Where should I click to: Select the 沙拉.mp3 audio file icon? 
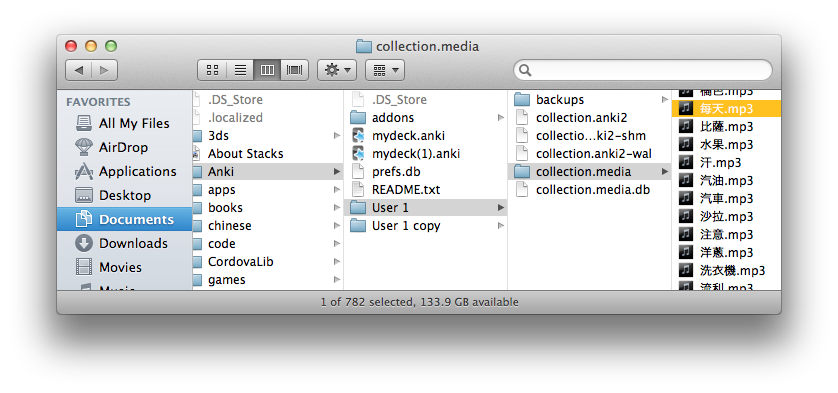(x=686, y=217)
